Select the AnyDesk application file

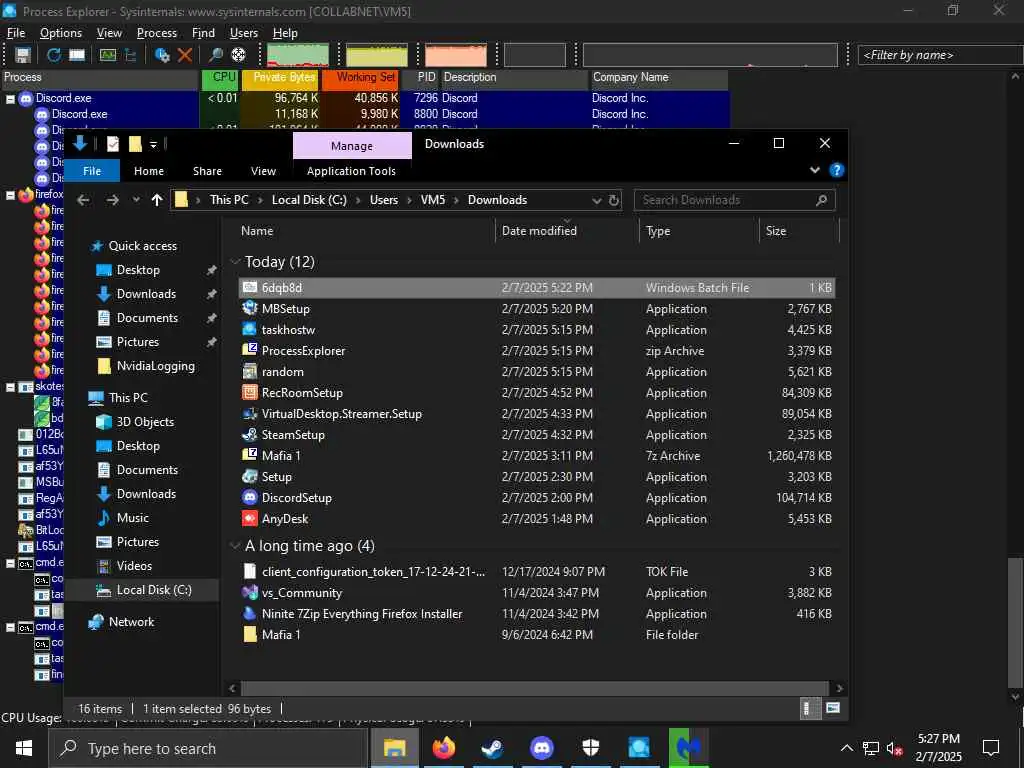(x=537, y=519)
